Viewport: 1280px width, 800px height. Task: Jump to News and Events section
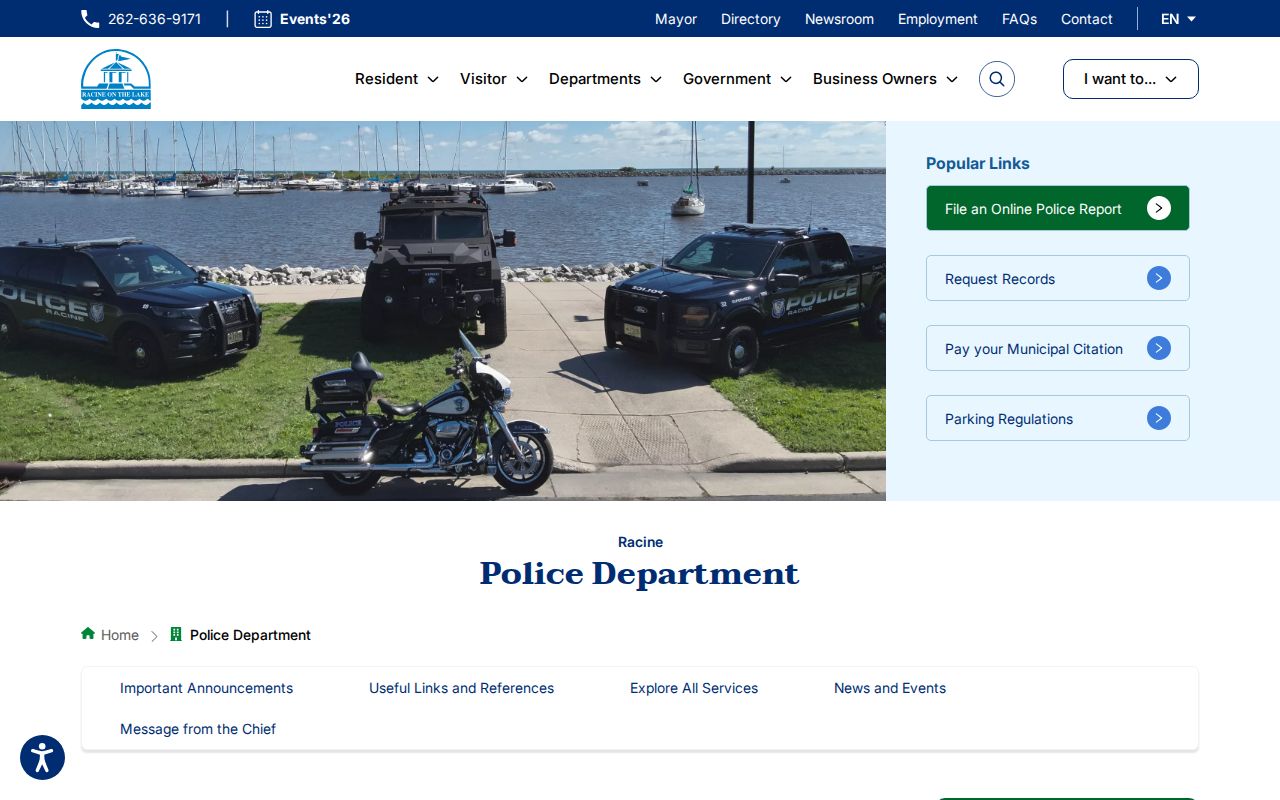[890, 688]
